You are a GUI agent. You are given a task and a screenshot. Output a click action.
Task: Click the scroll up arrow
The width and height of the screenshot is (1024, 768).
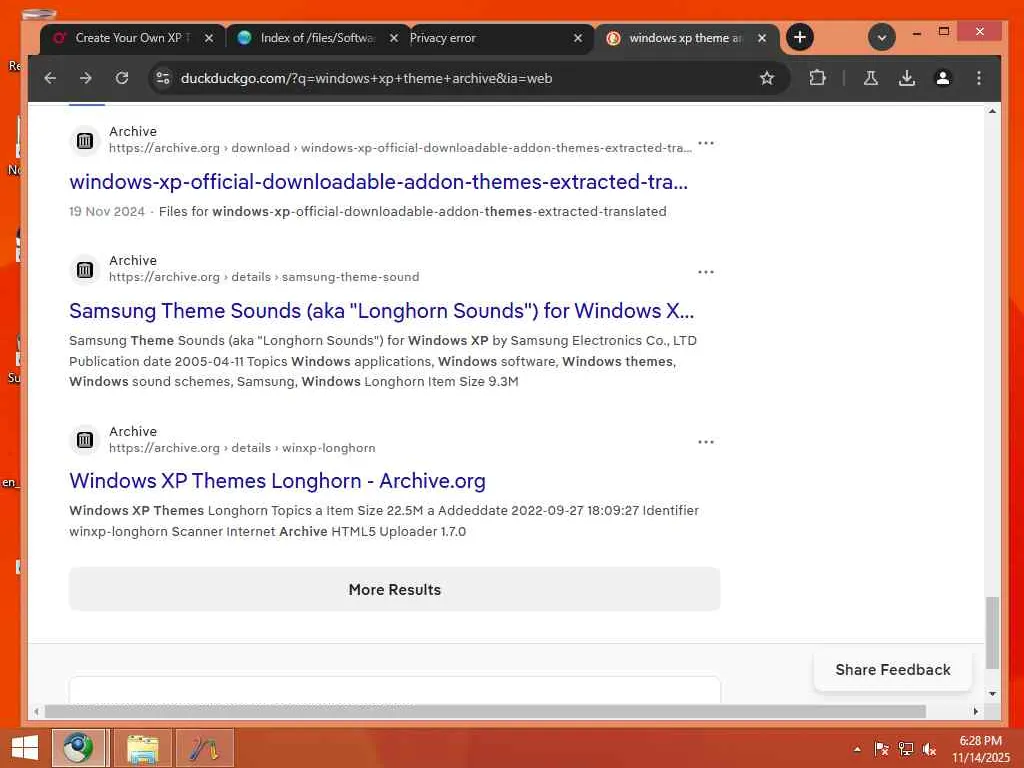(x=992, y=112)
